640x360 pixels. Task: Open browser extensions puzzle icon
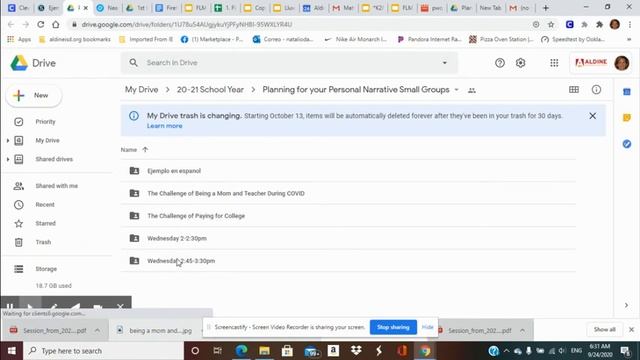click(599, 24)
